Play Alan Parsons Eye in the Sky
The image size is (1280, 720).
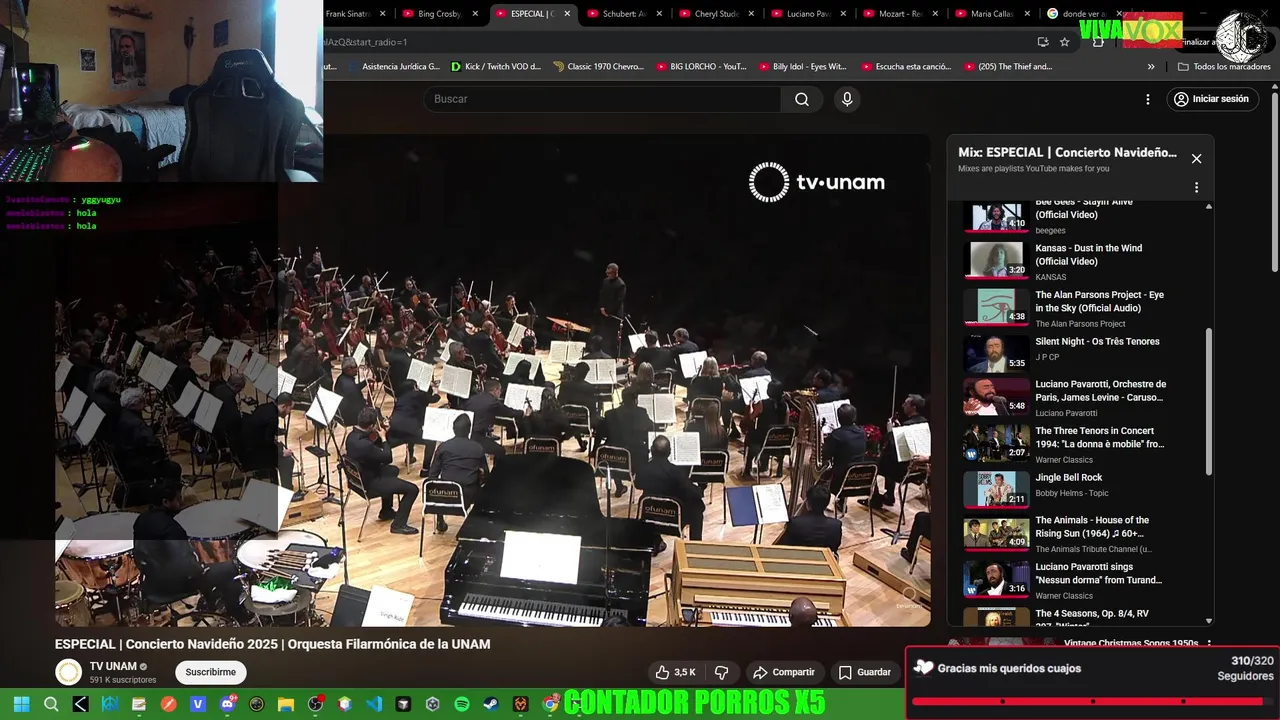click(995, 307)
